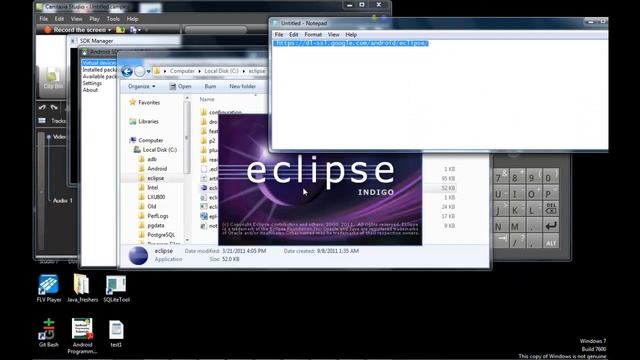Click the Explorer Forward arrow button
This screenshot has height=360, width=640.
tap(140, 71)
